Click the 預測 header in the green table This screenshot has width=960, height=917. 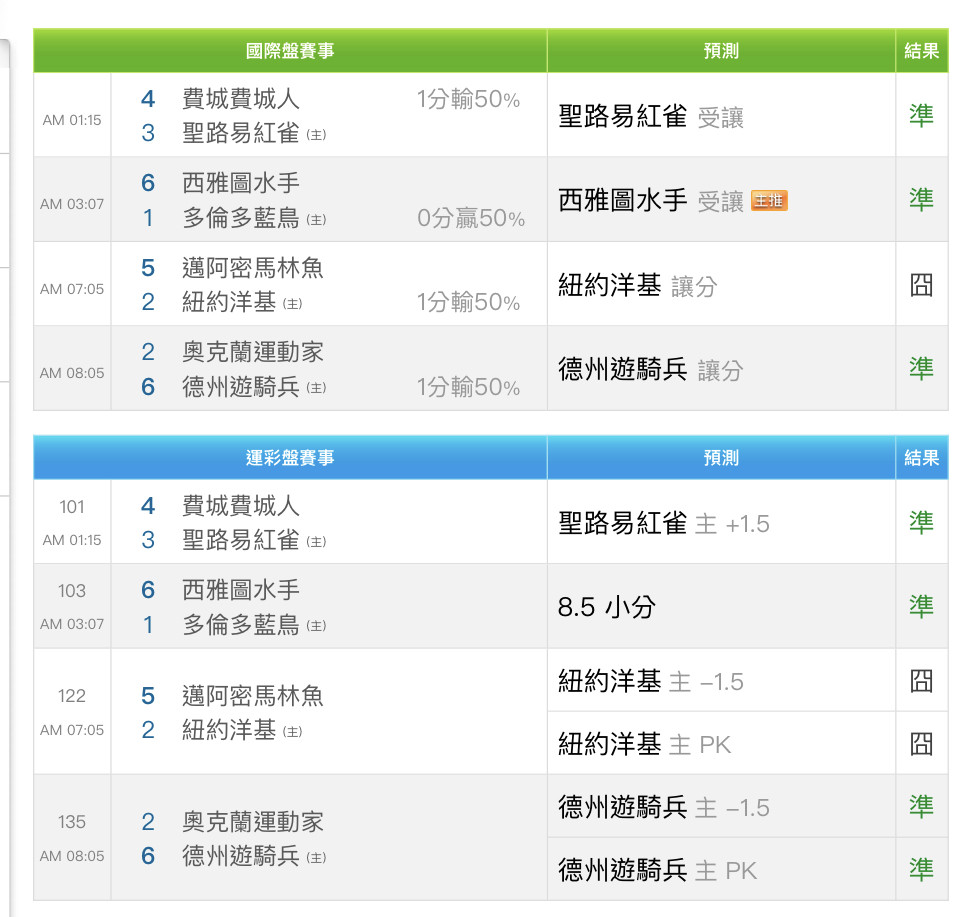click(x=721, y=51)
